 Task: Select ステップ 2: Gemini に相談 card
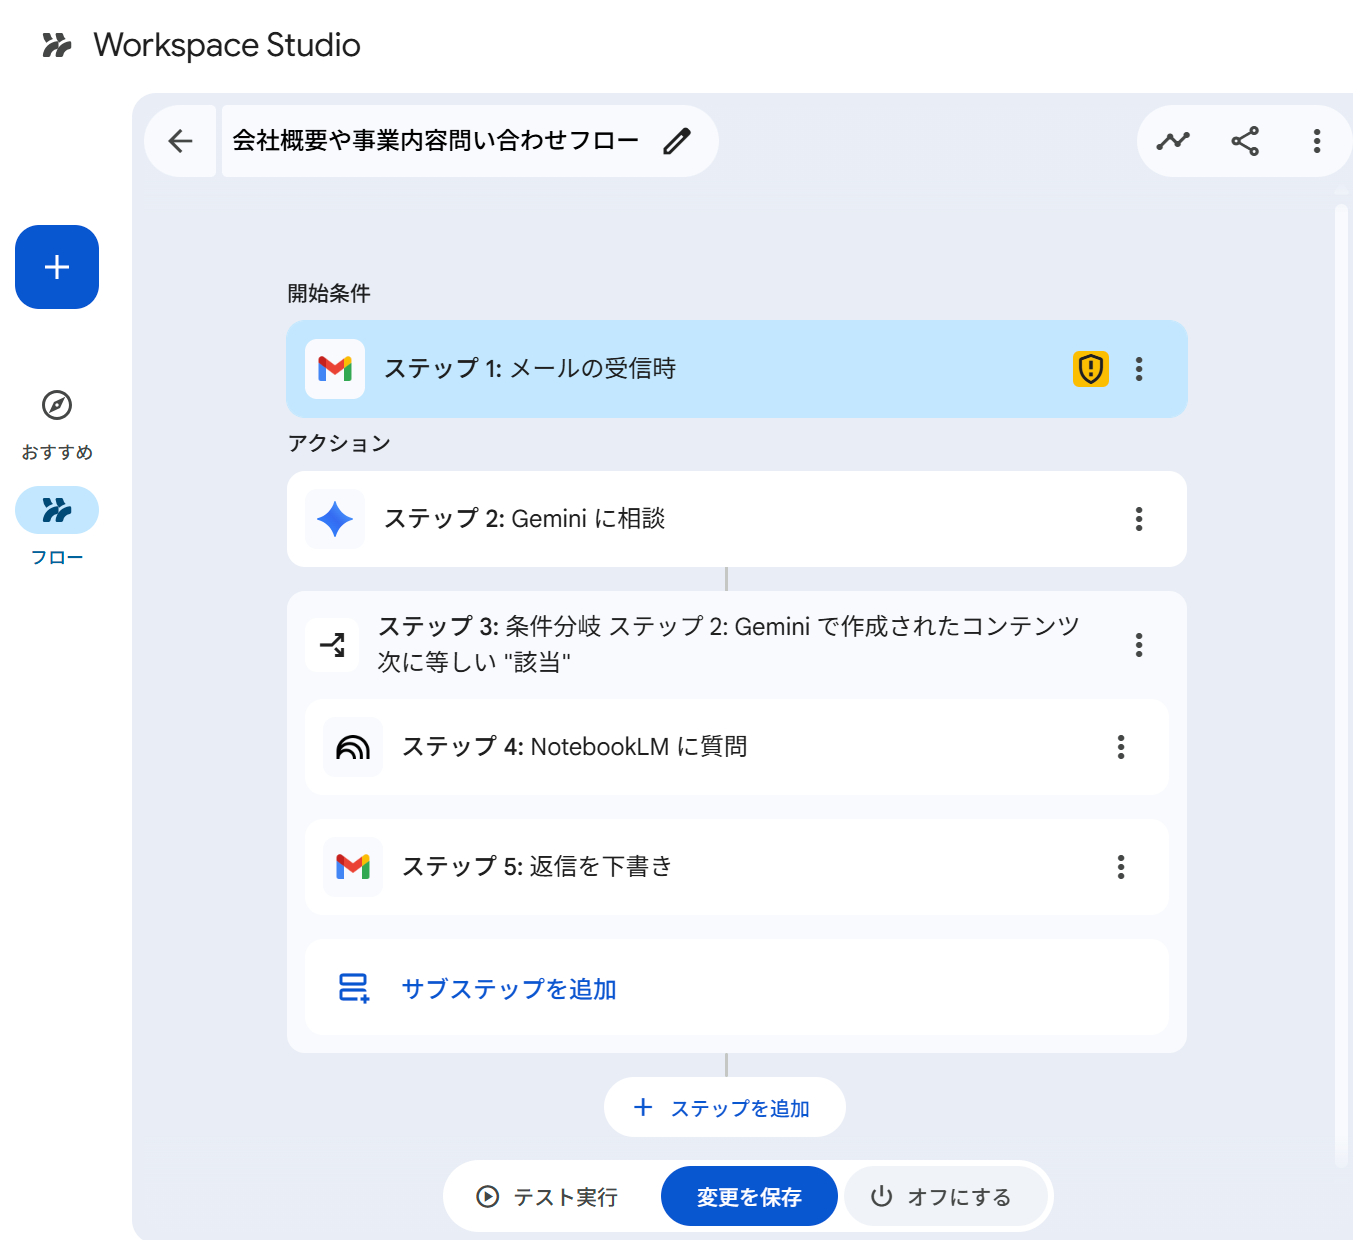pos(737,519)
